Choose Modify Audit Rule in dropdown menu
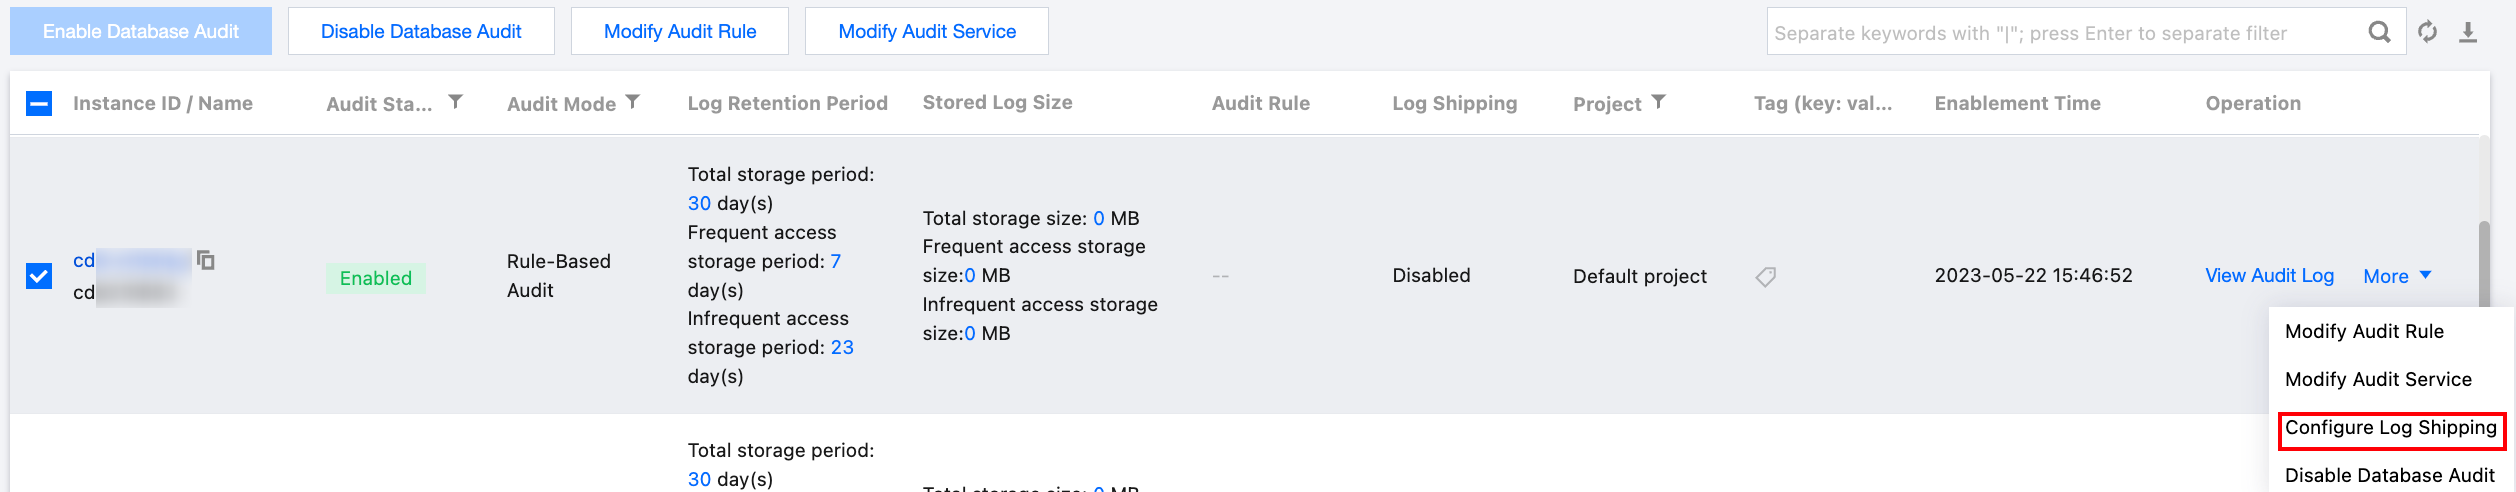This screenshot has width=2516, height=492. [x=2364, y=332]
